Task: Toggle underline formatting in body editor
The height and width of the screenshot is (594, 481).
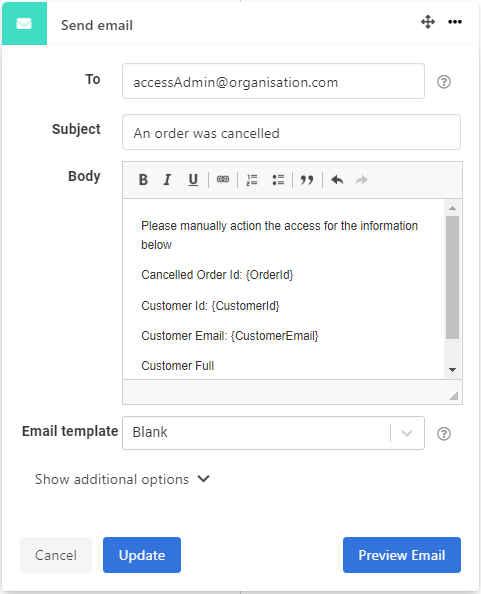Action: [x=193, y=180]
